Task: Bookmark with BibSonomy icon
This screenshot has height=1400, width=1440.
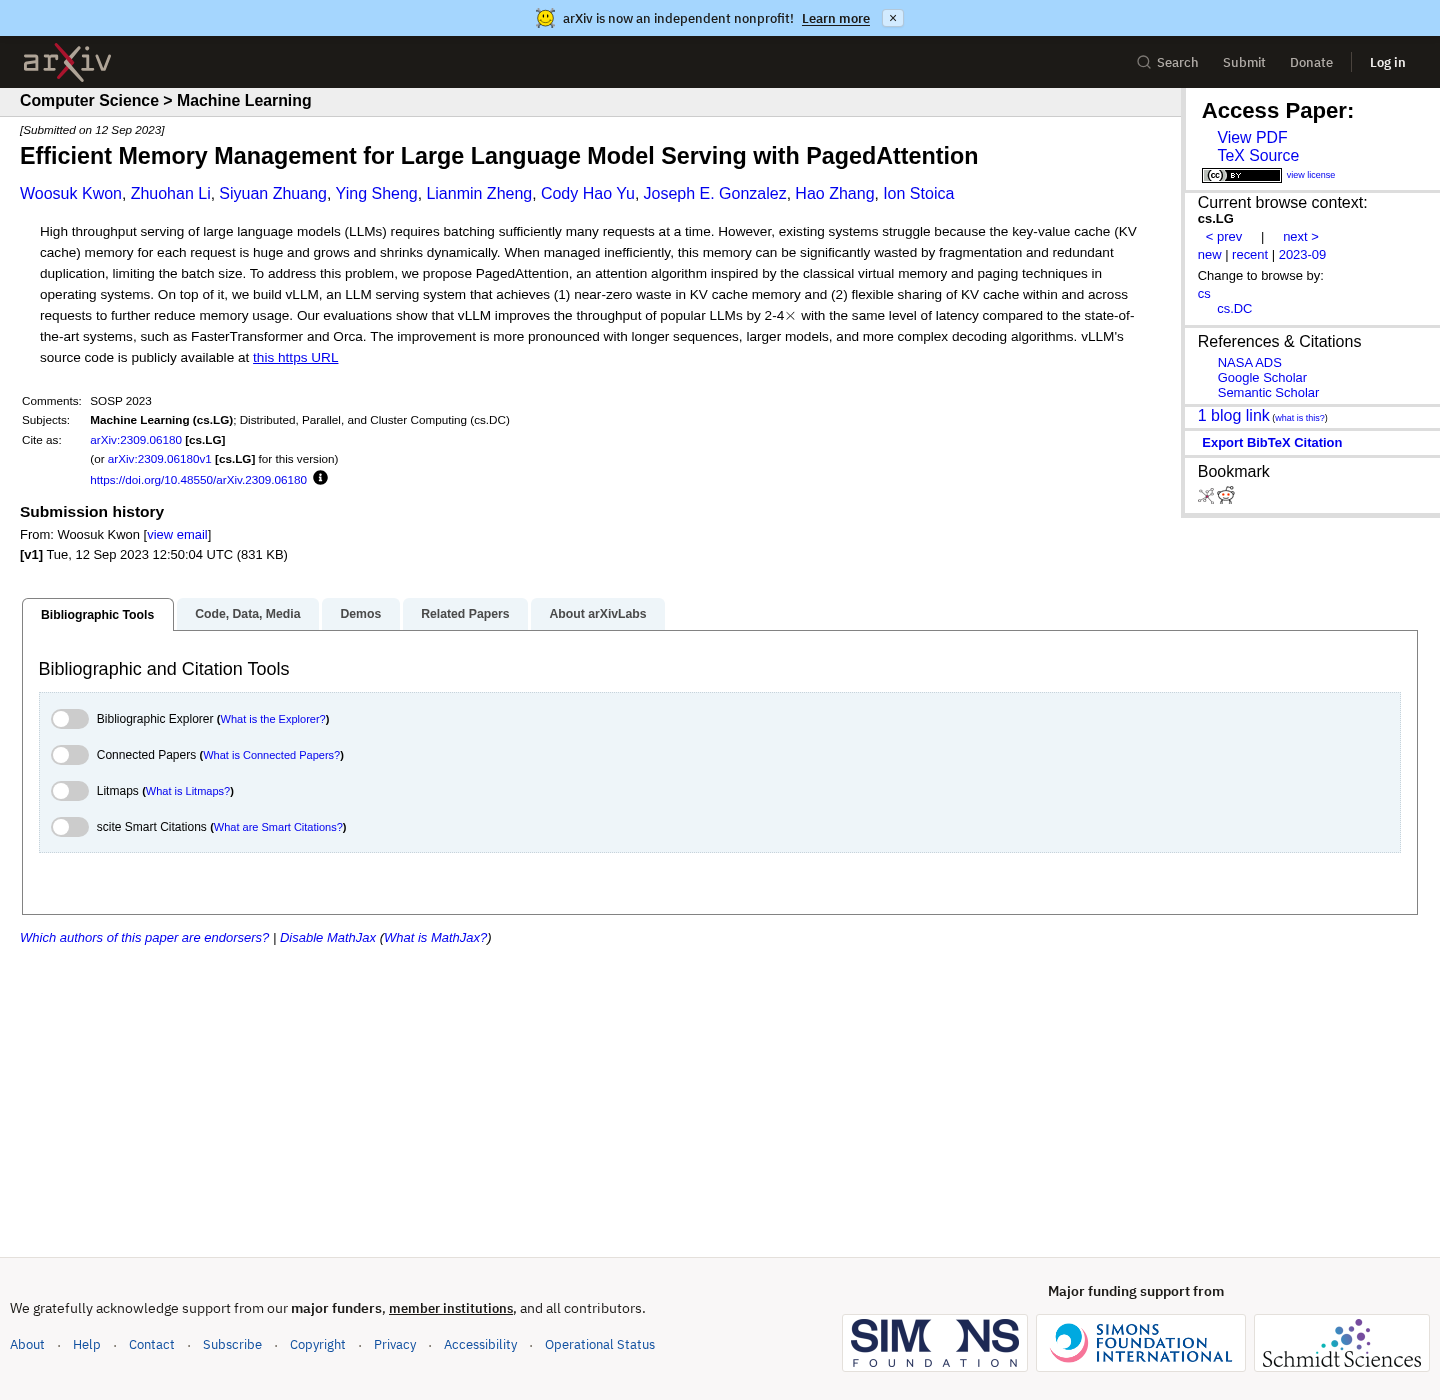Action: [1206, 495]
